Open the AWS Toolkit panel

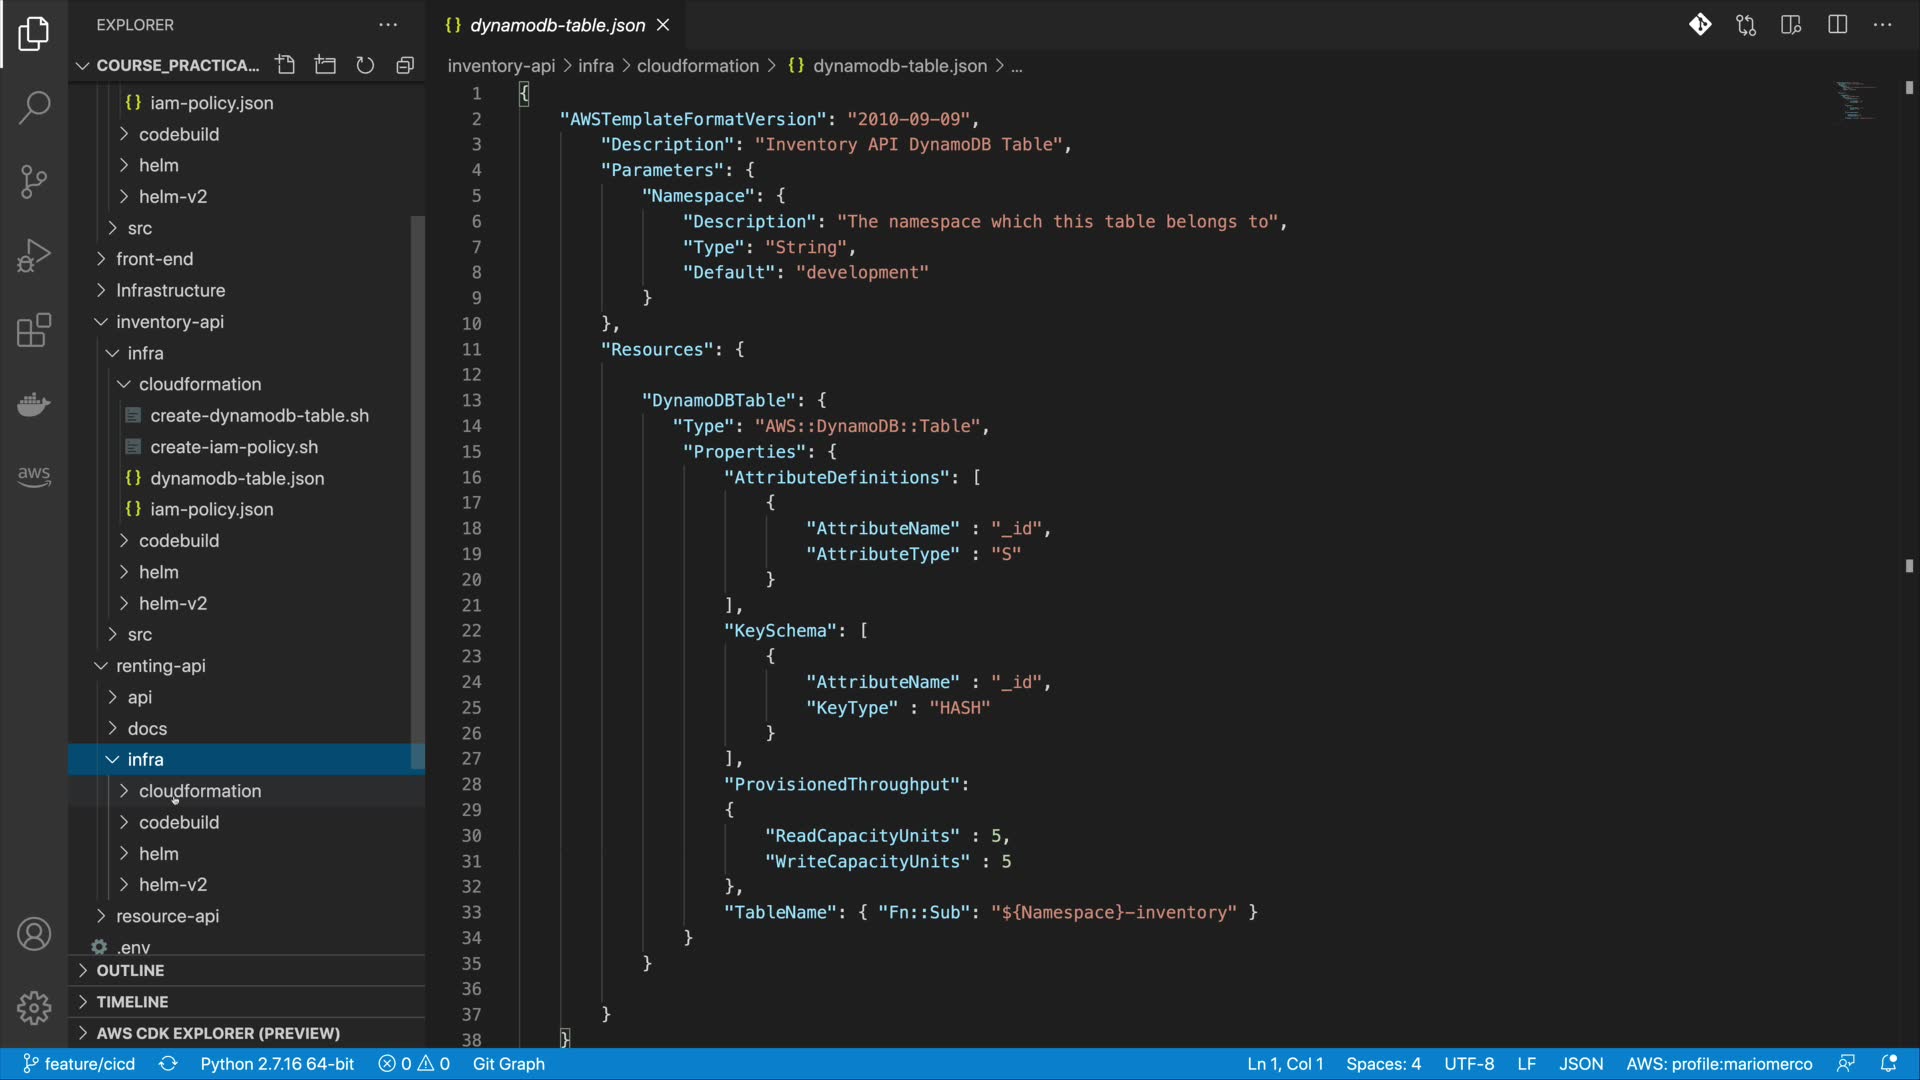click(x=34, y=476)
